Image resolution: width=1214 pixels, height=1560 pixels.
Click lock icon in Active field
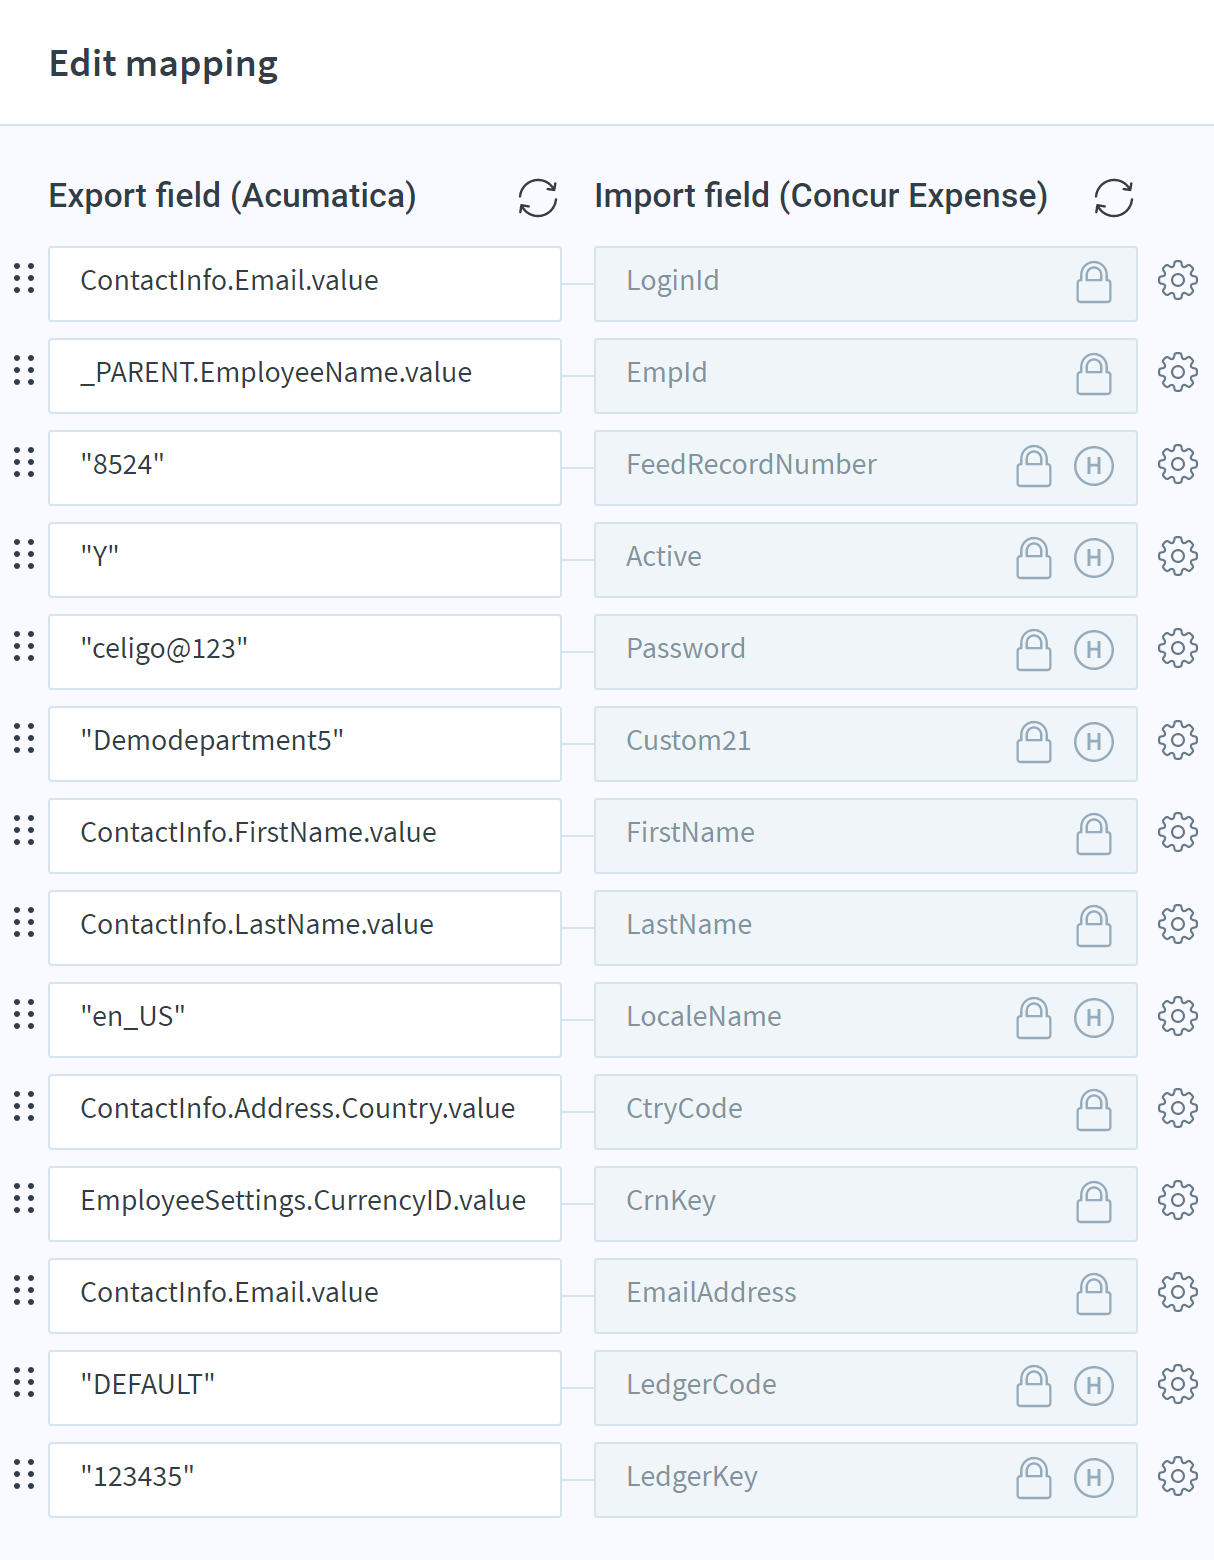(1034, 558)
